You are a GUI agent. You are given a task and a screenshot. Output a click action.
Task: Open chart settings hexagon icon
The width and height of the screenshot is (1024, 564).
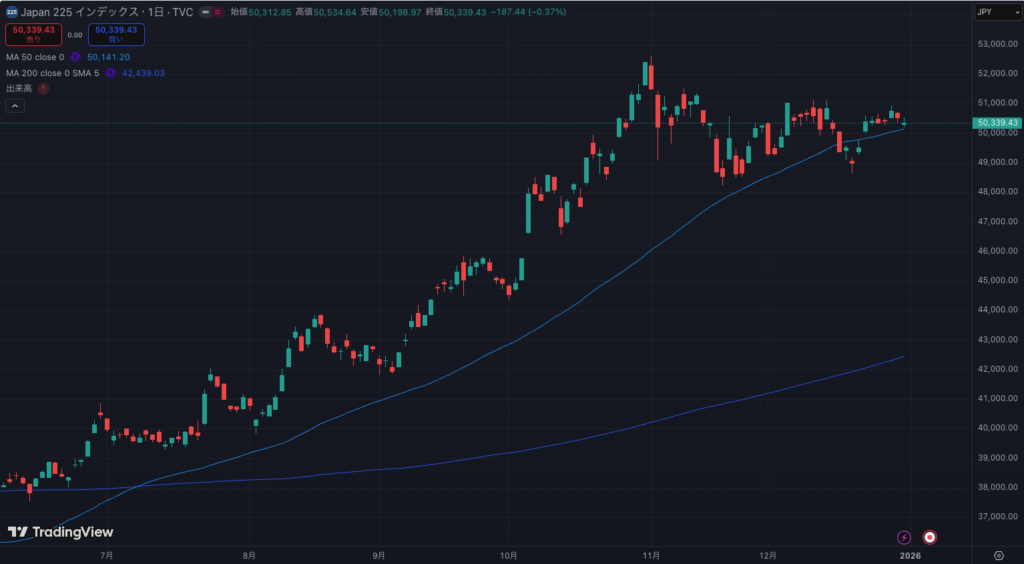pyautogui.click(x=998, y=554)
